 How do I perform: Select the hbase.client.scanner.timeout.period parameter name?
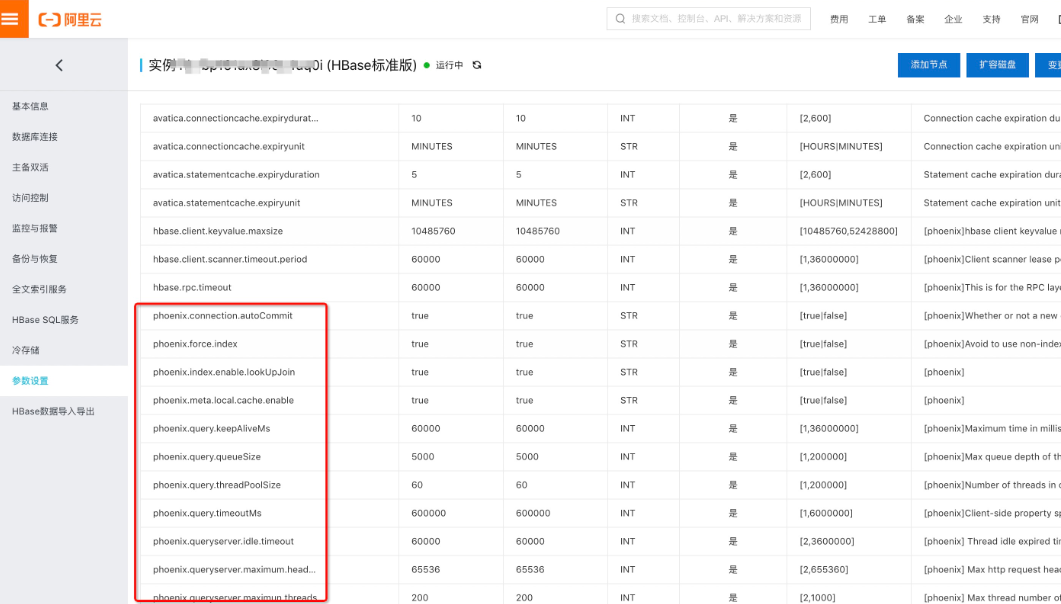point(230,259)
